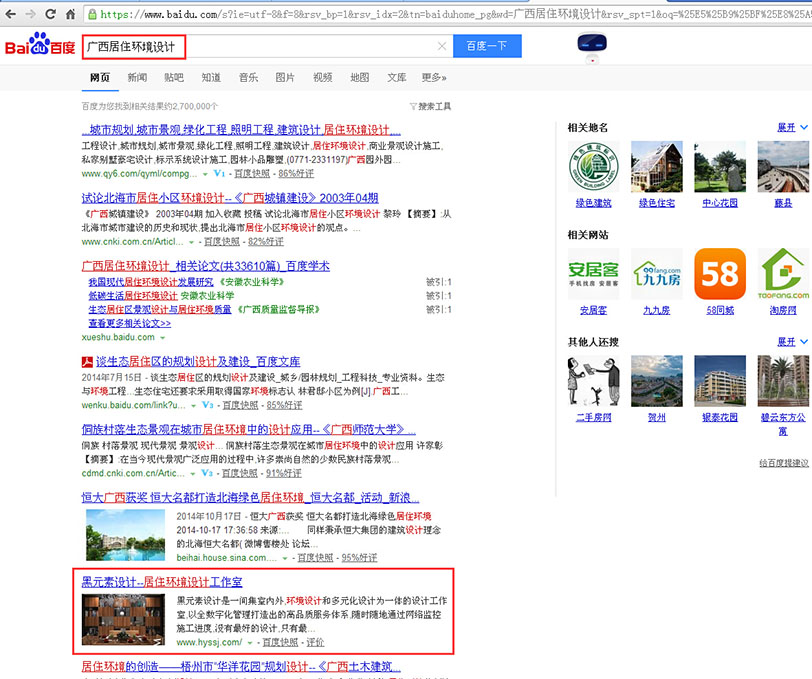Open 恒大广西获奖 恒大名都 result link
The image size is (812, 679).
pos(250,498)
